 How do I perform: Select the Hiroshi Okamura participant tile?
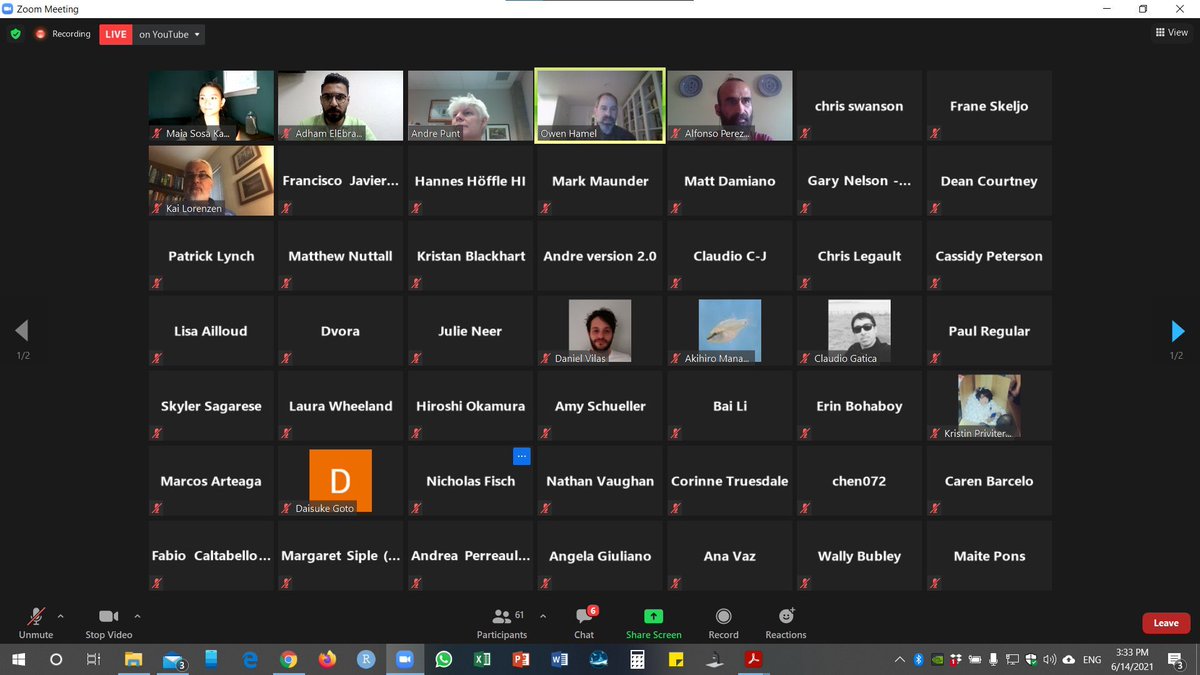click(x=470, y=406)
